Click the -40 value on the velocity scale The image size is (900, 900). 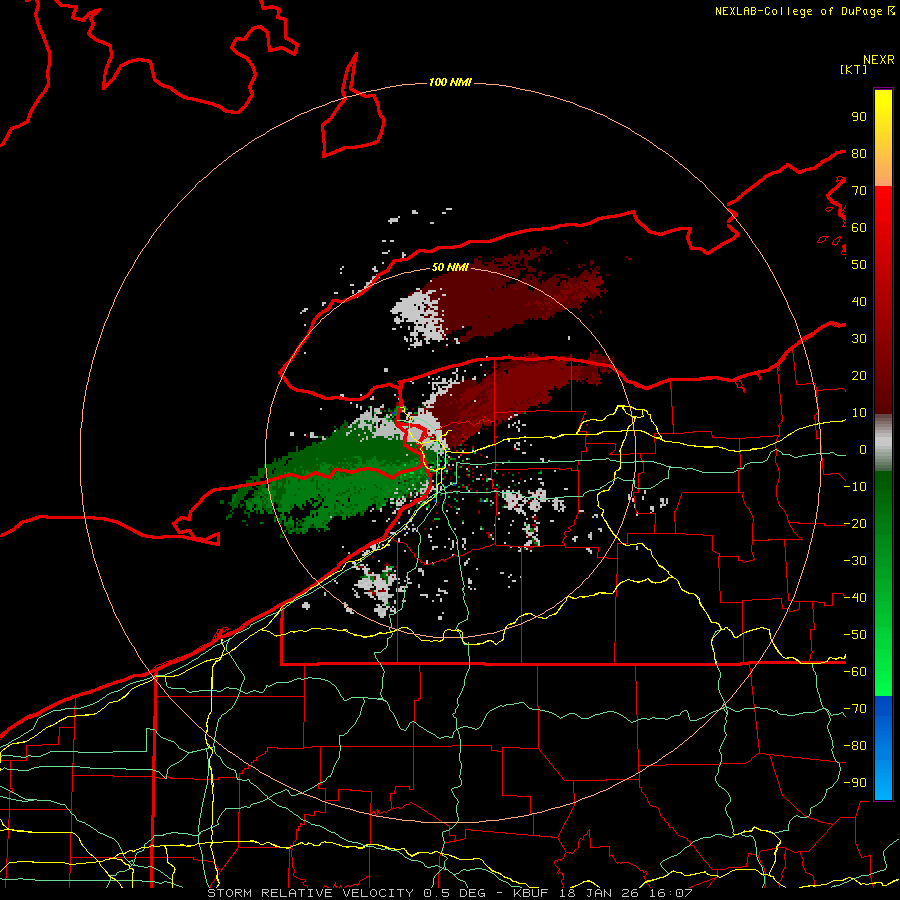click(x=855, y=598)
